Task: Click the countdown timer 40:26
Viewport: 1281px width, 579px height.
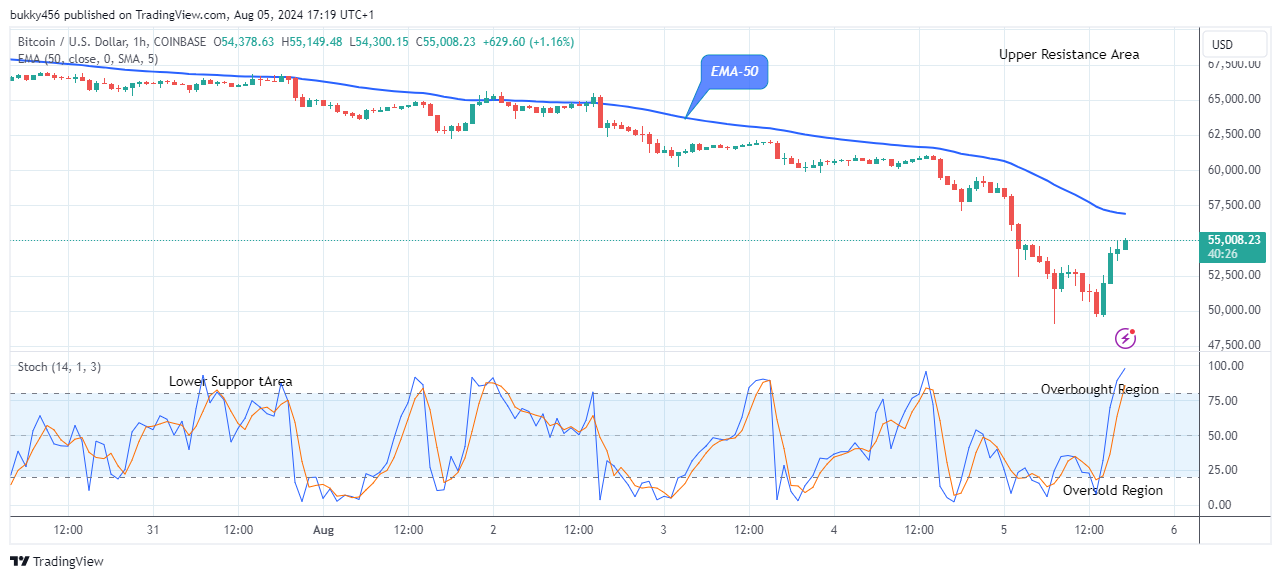Action: pyautogui.click(x=1223, y=254)
